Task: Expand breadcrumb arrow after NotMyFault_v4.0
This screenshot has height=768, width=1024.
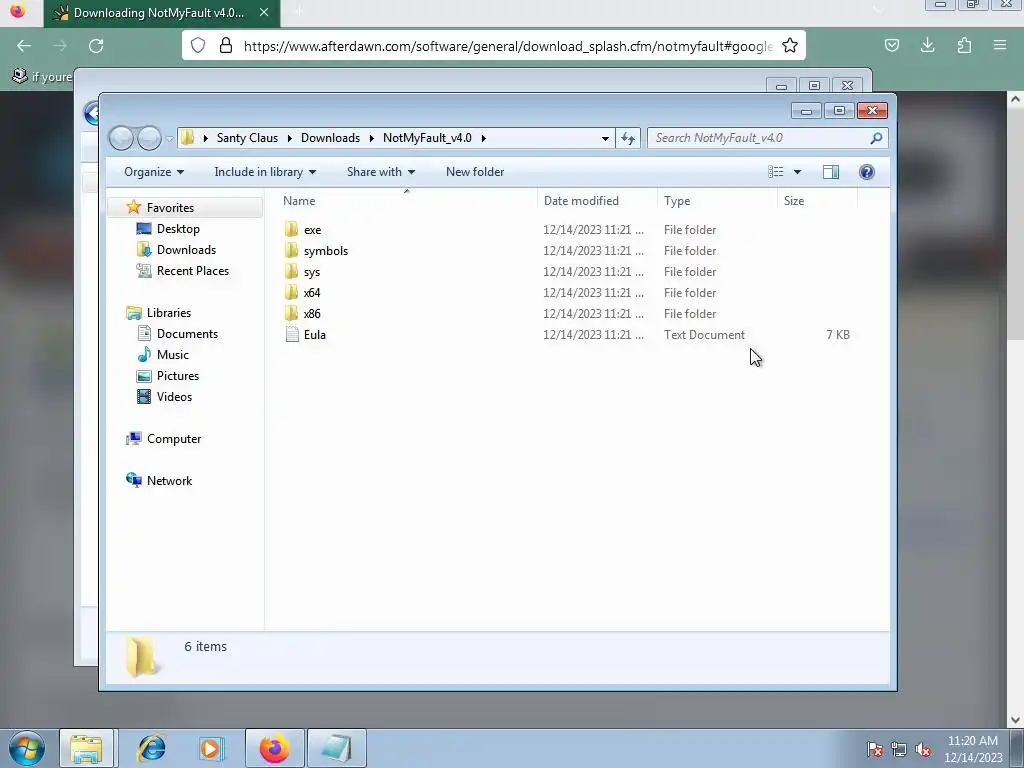Action: pos(483,138)
